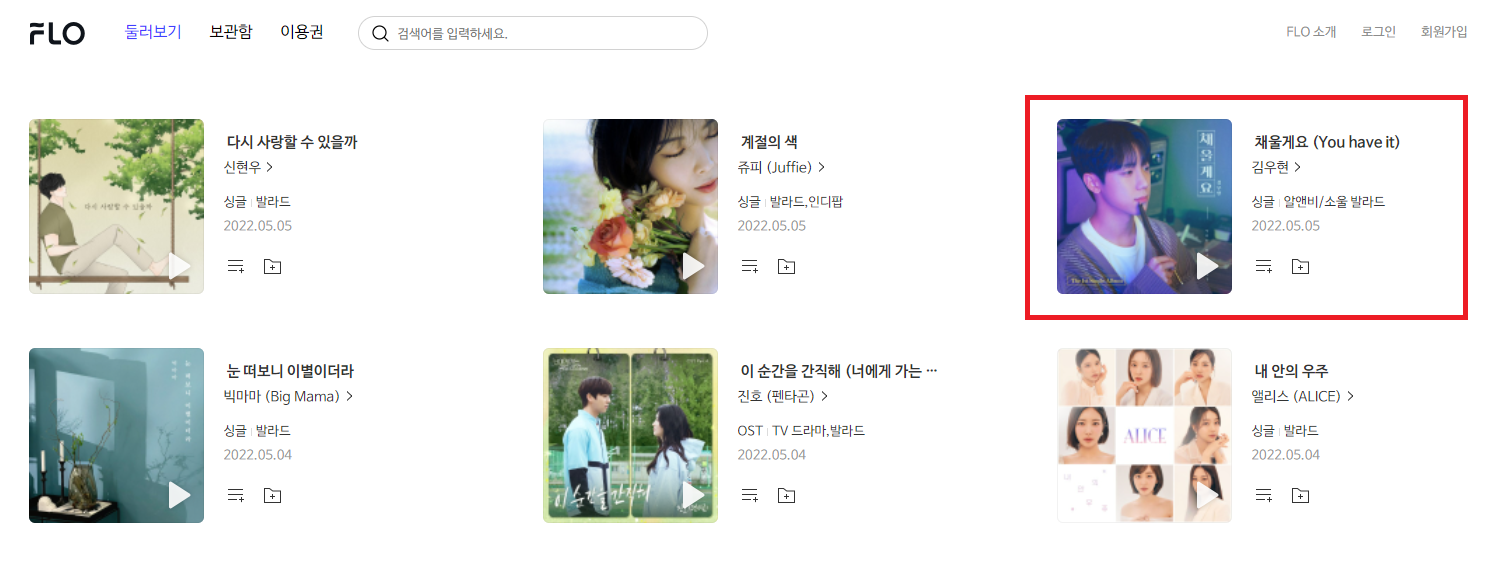Screen dimensions: 1504x572
Task: Switch to the 보관함 tab
Action: pyautogui.click(x=231, y=32)
